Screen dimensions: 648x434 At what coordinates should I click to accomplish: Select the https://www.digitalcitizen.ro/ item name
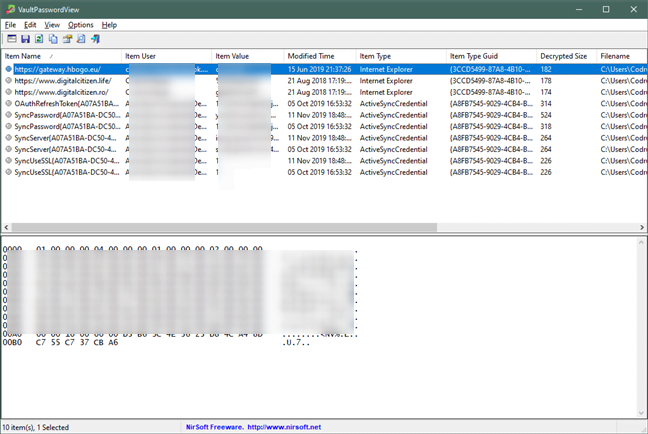pyautogui.click(x=62, y=92)
